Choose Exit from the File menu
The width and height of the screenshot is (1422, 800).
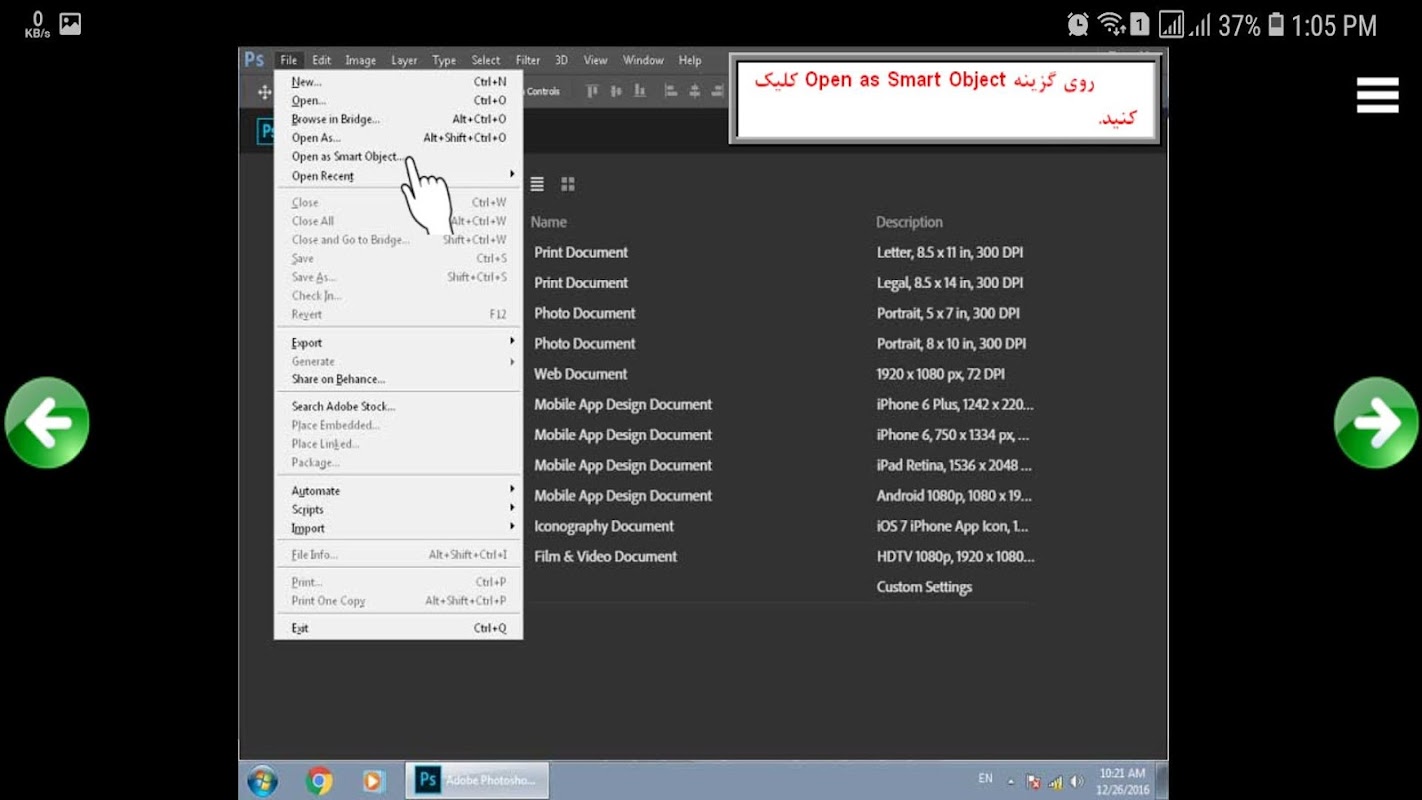[398, 628]
